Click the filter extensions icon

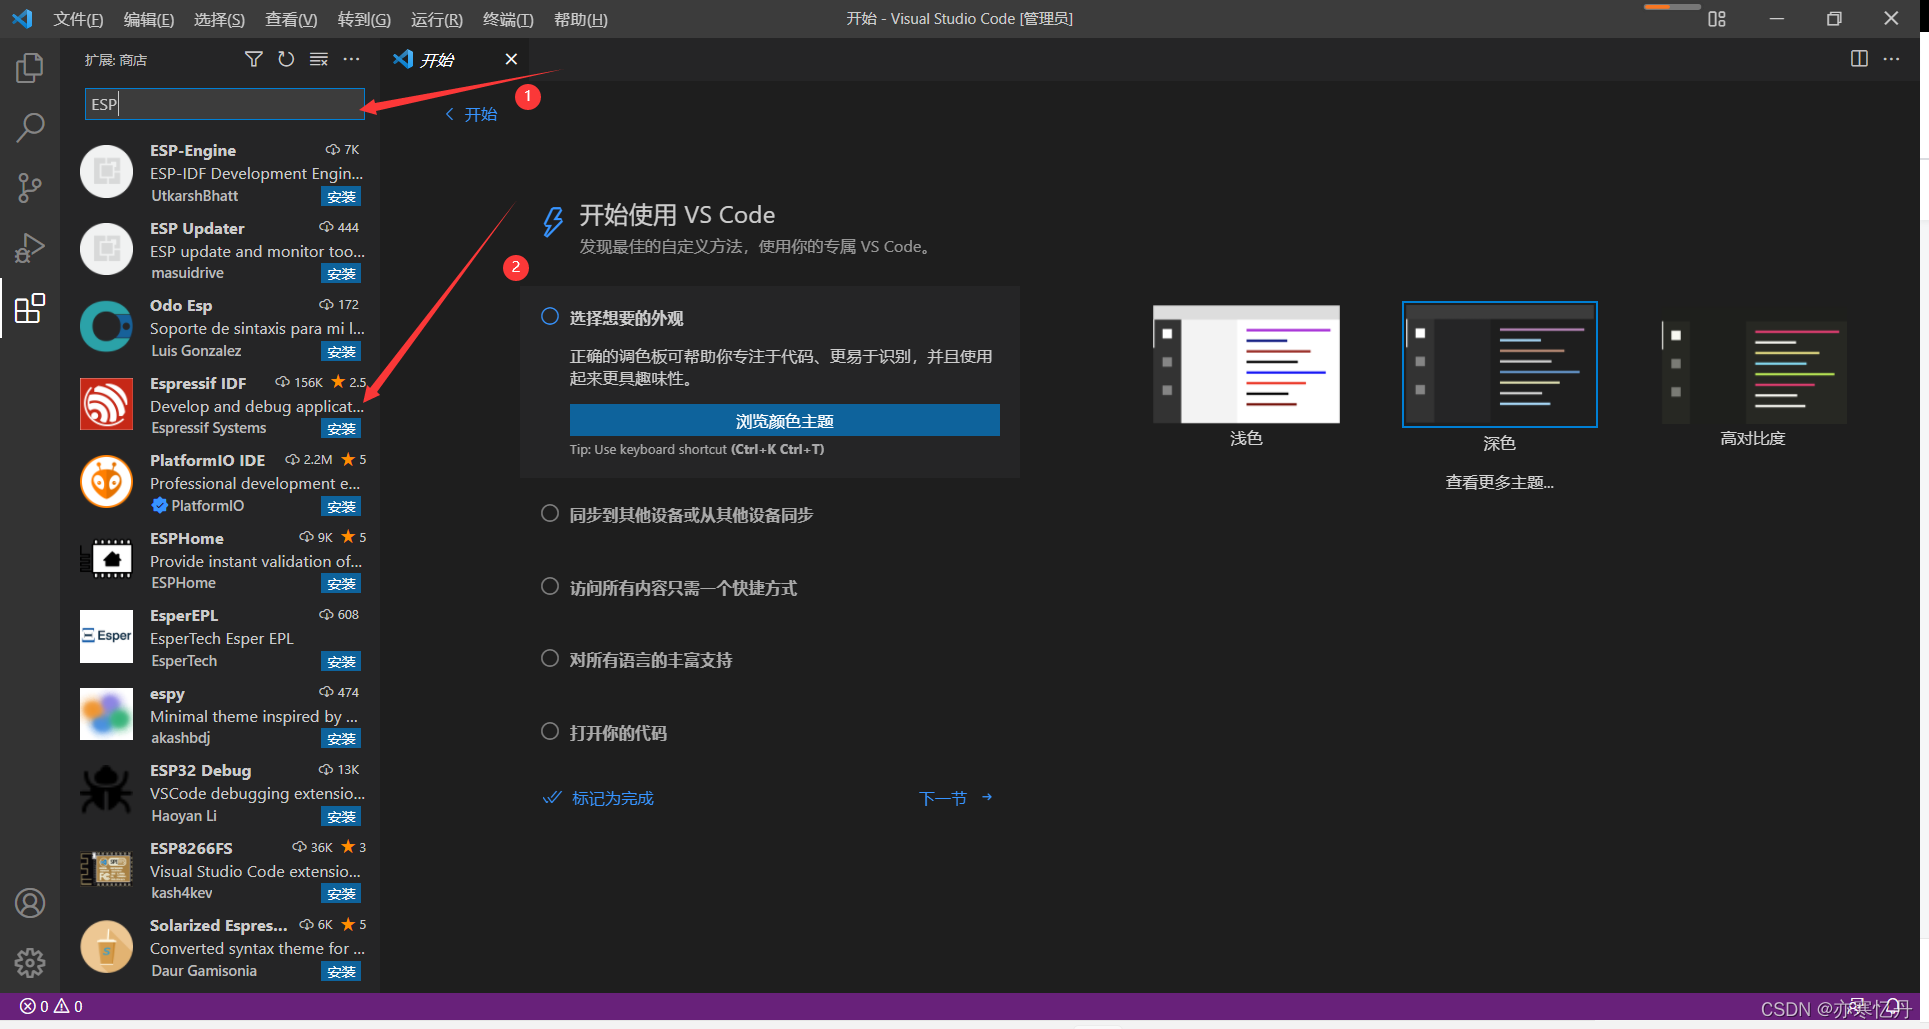254,60
